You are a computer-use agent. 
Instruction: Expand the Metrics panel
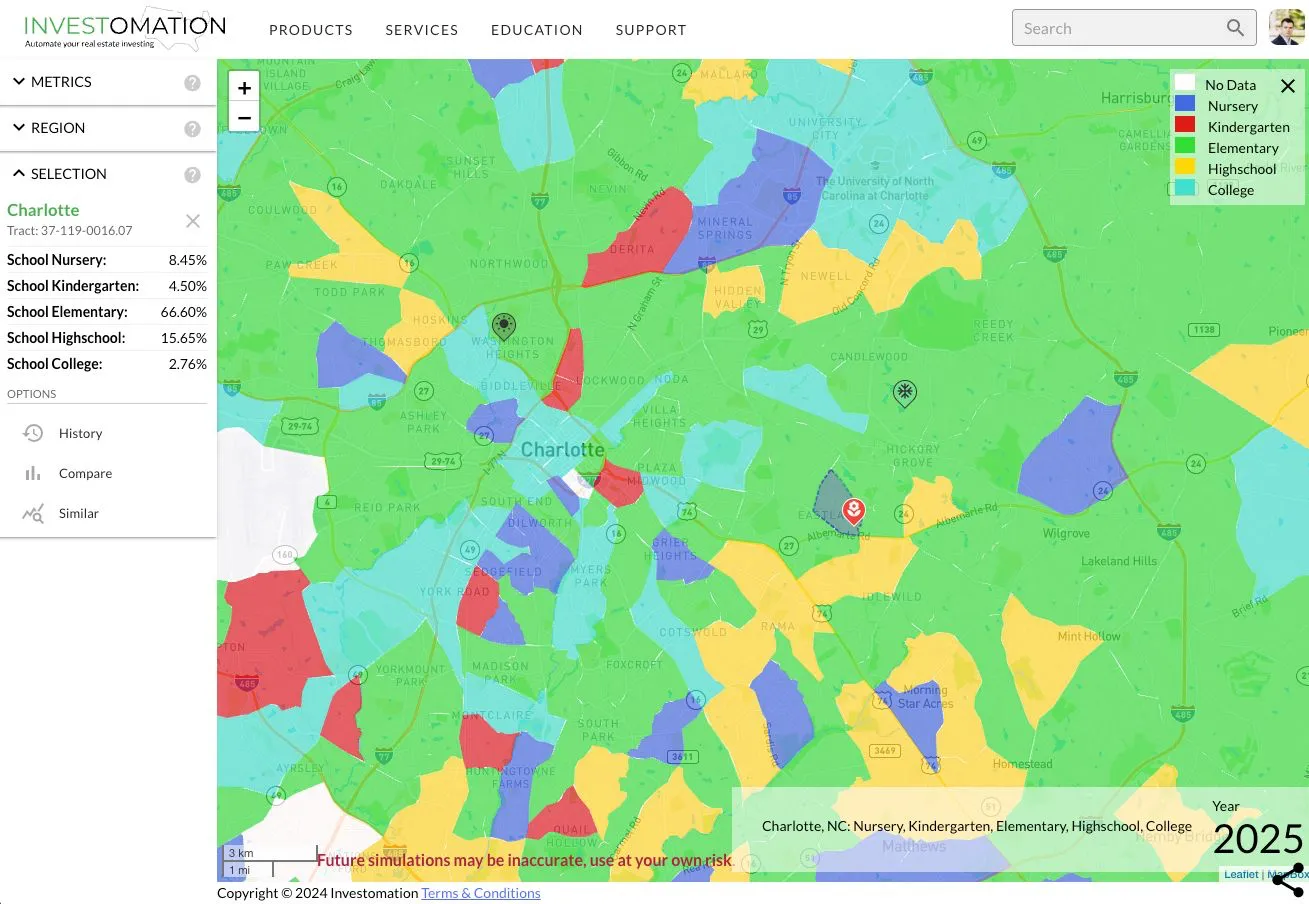pyautogui.click(x=108, y=82)
